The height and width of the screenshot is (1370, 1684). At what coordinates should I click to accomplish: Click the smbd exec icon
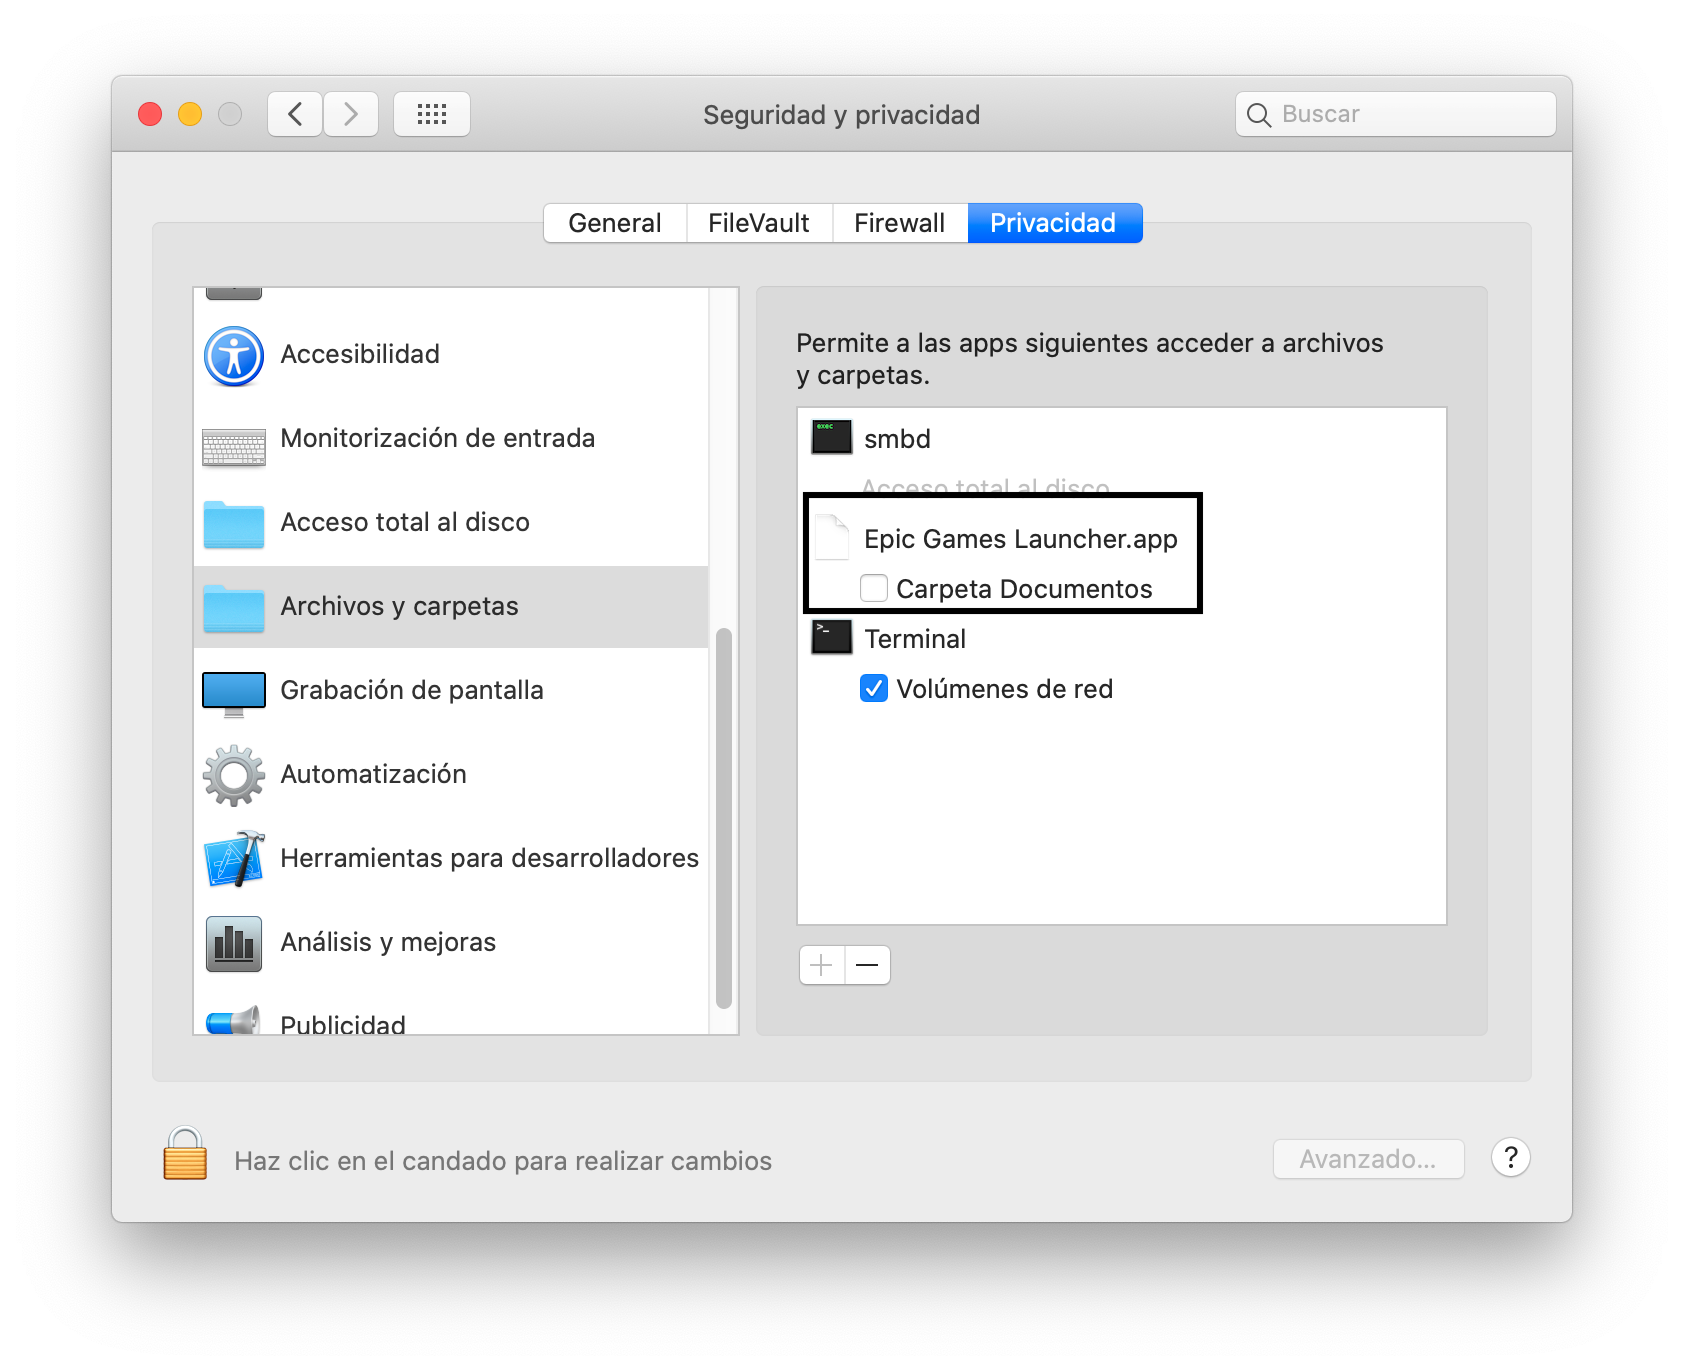tap(832, 438)
